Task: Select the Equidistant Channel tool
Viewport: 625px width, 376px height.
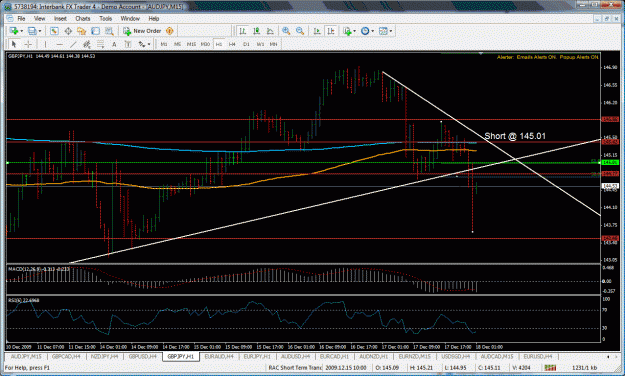Action: pos(86,44)
